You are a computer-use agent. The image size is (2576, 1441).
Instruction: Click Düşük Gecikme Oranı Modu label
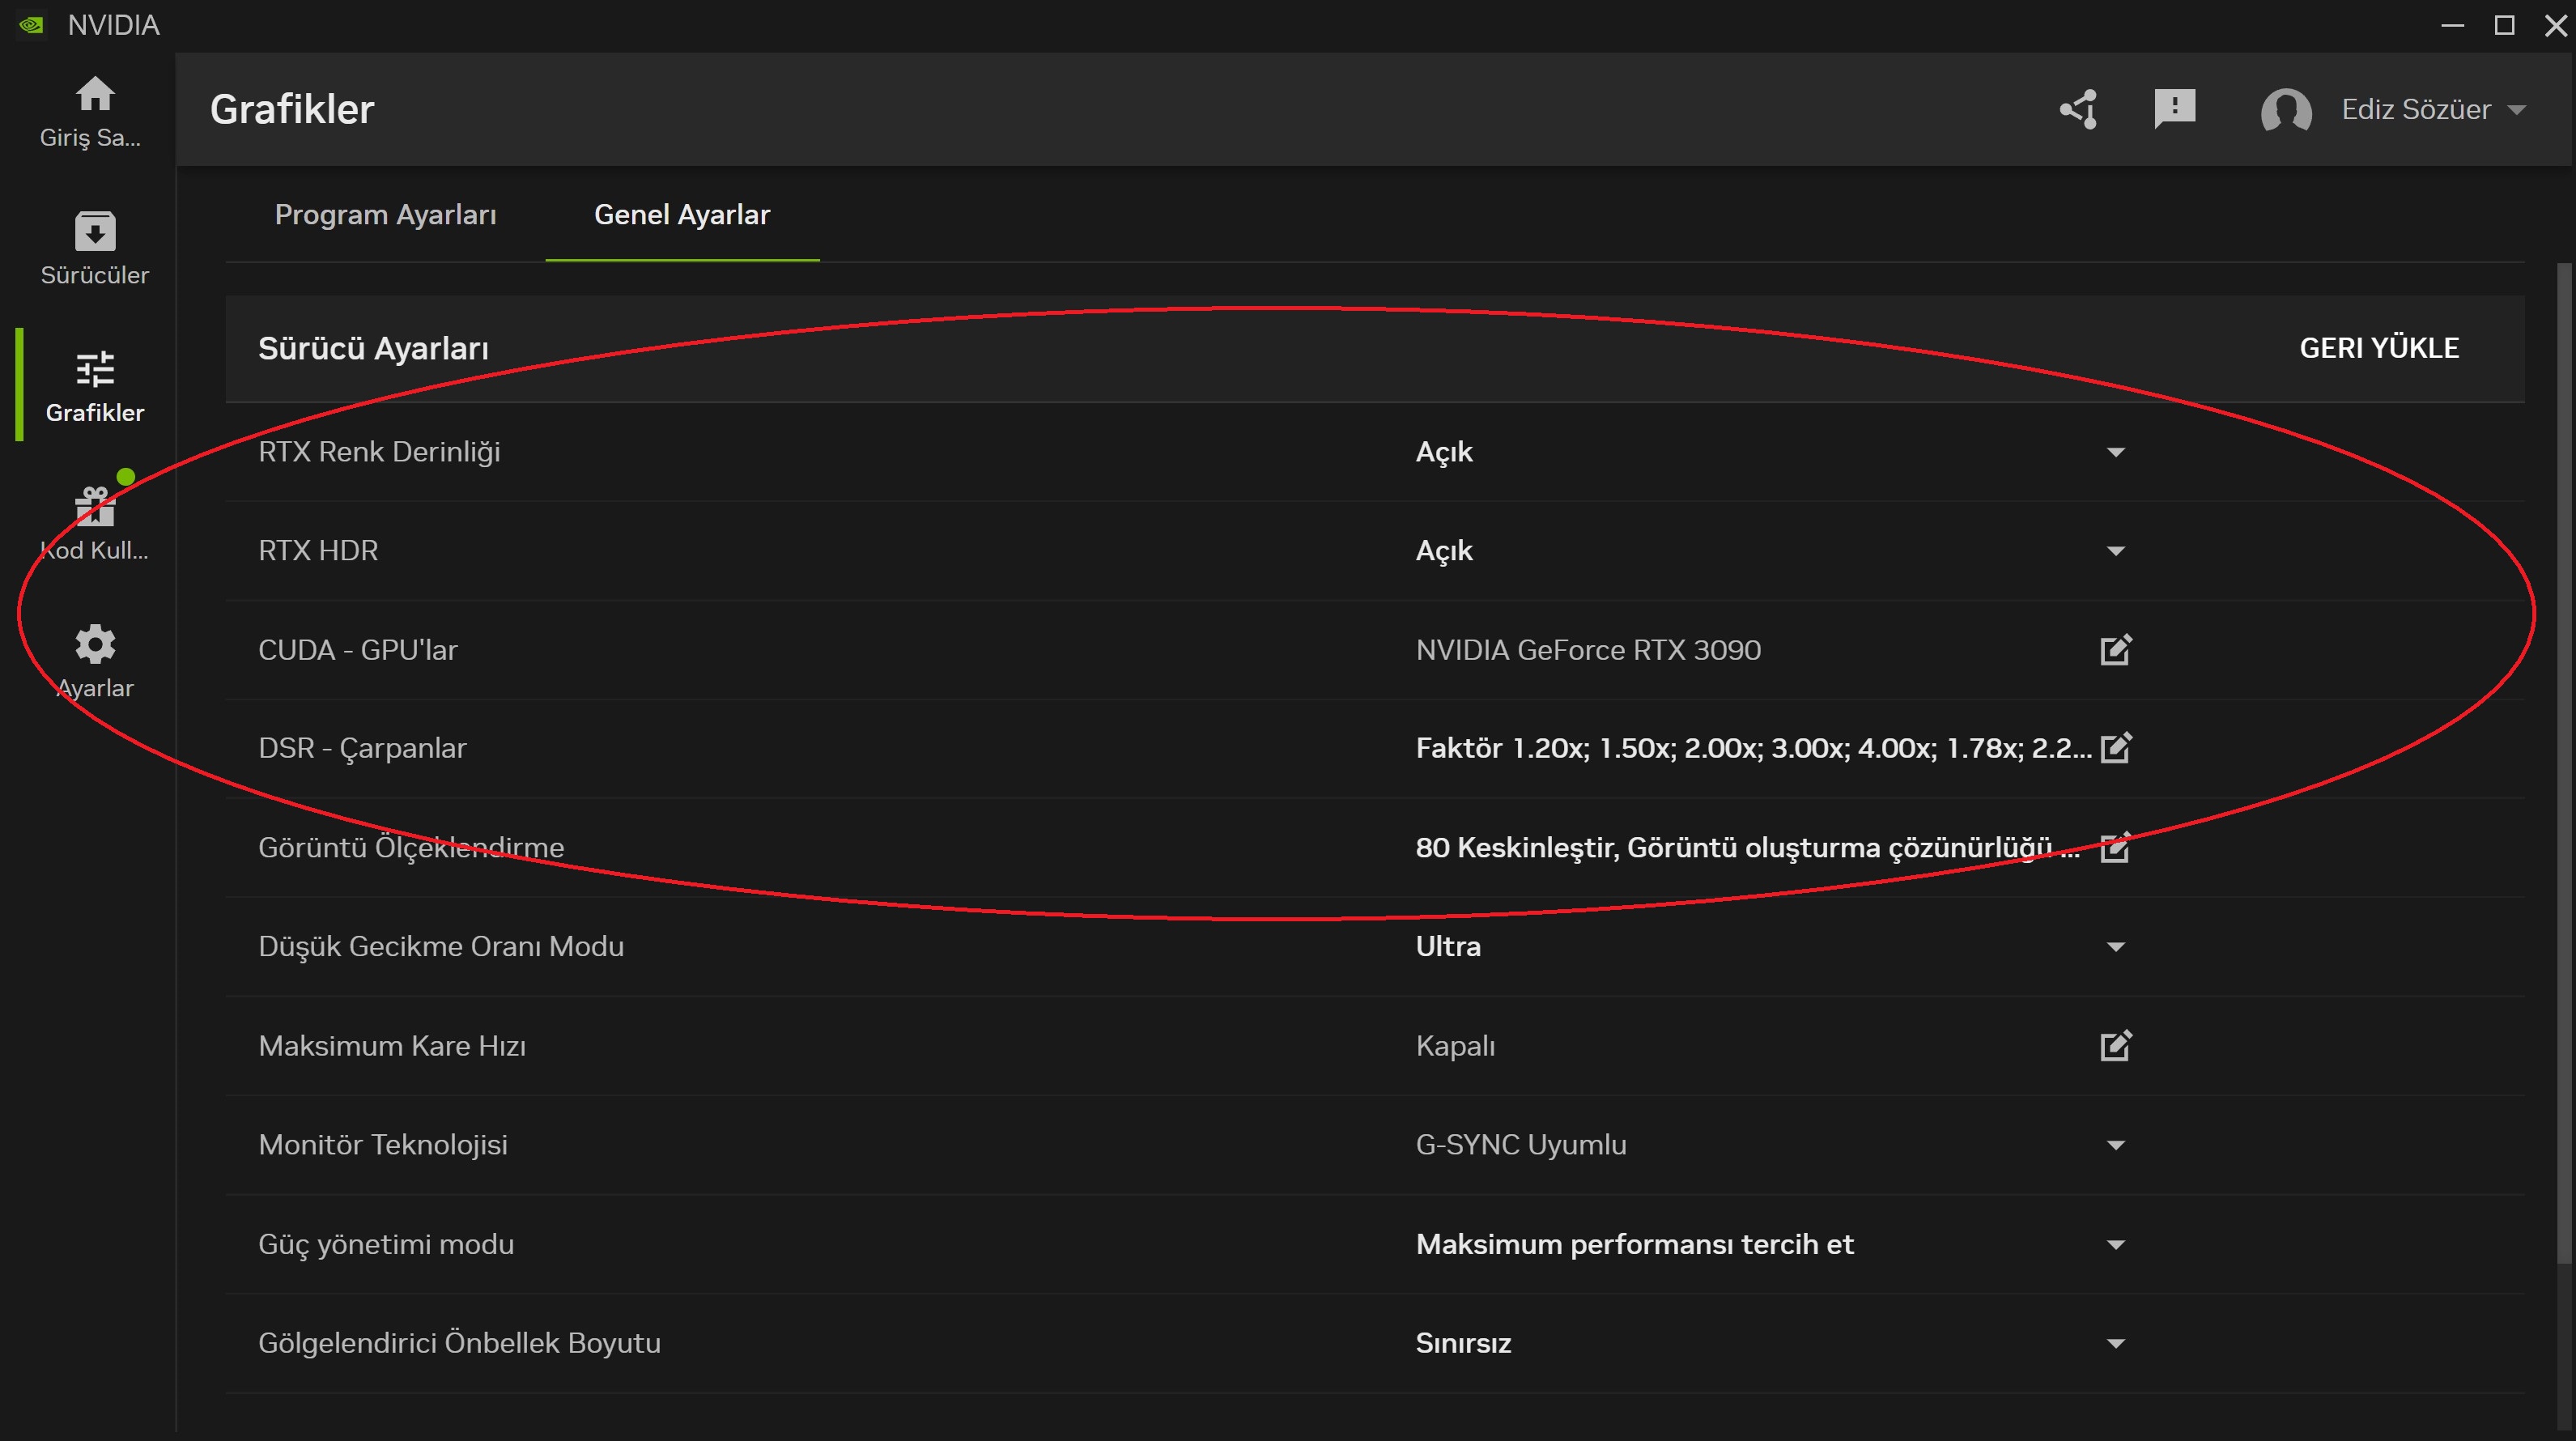[441, 947]
